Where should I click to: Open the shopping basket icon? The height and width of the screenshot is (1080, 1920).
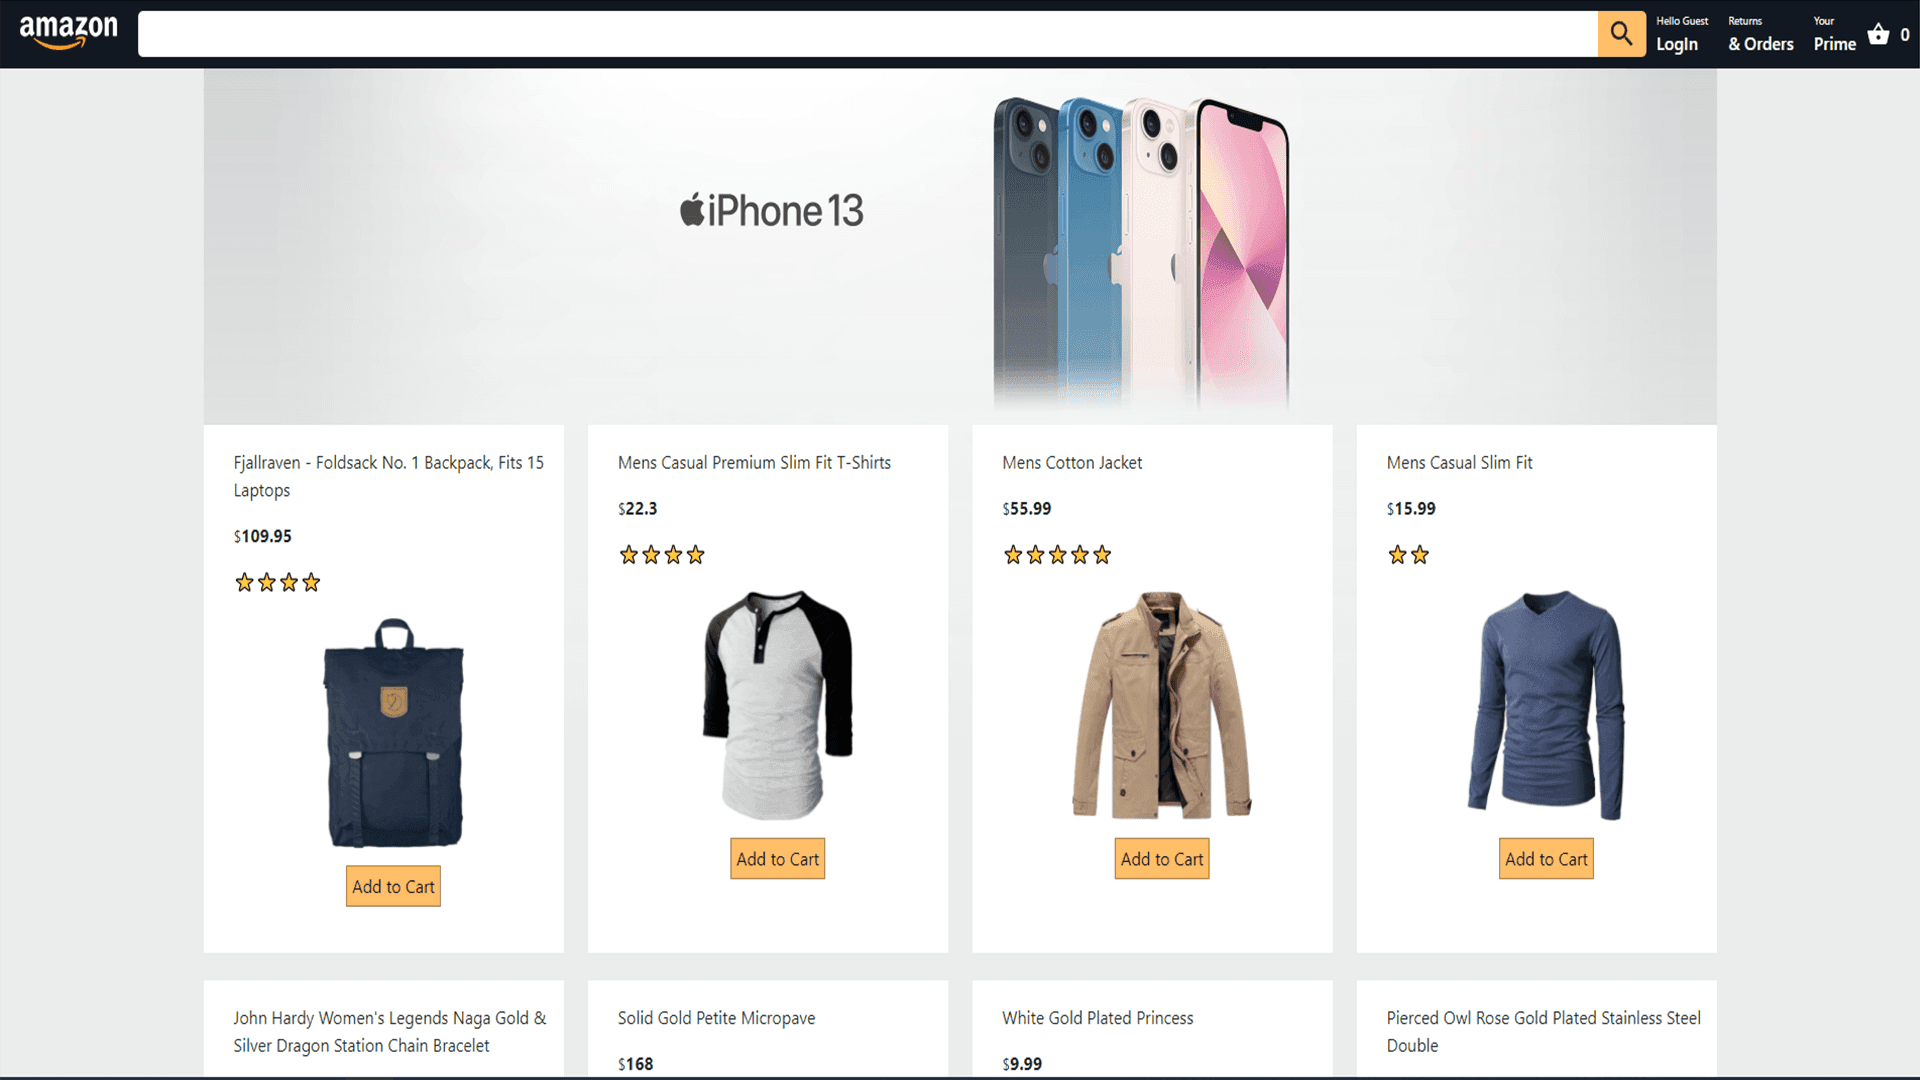(x=1878, y=34)
